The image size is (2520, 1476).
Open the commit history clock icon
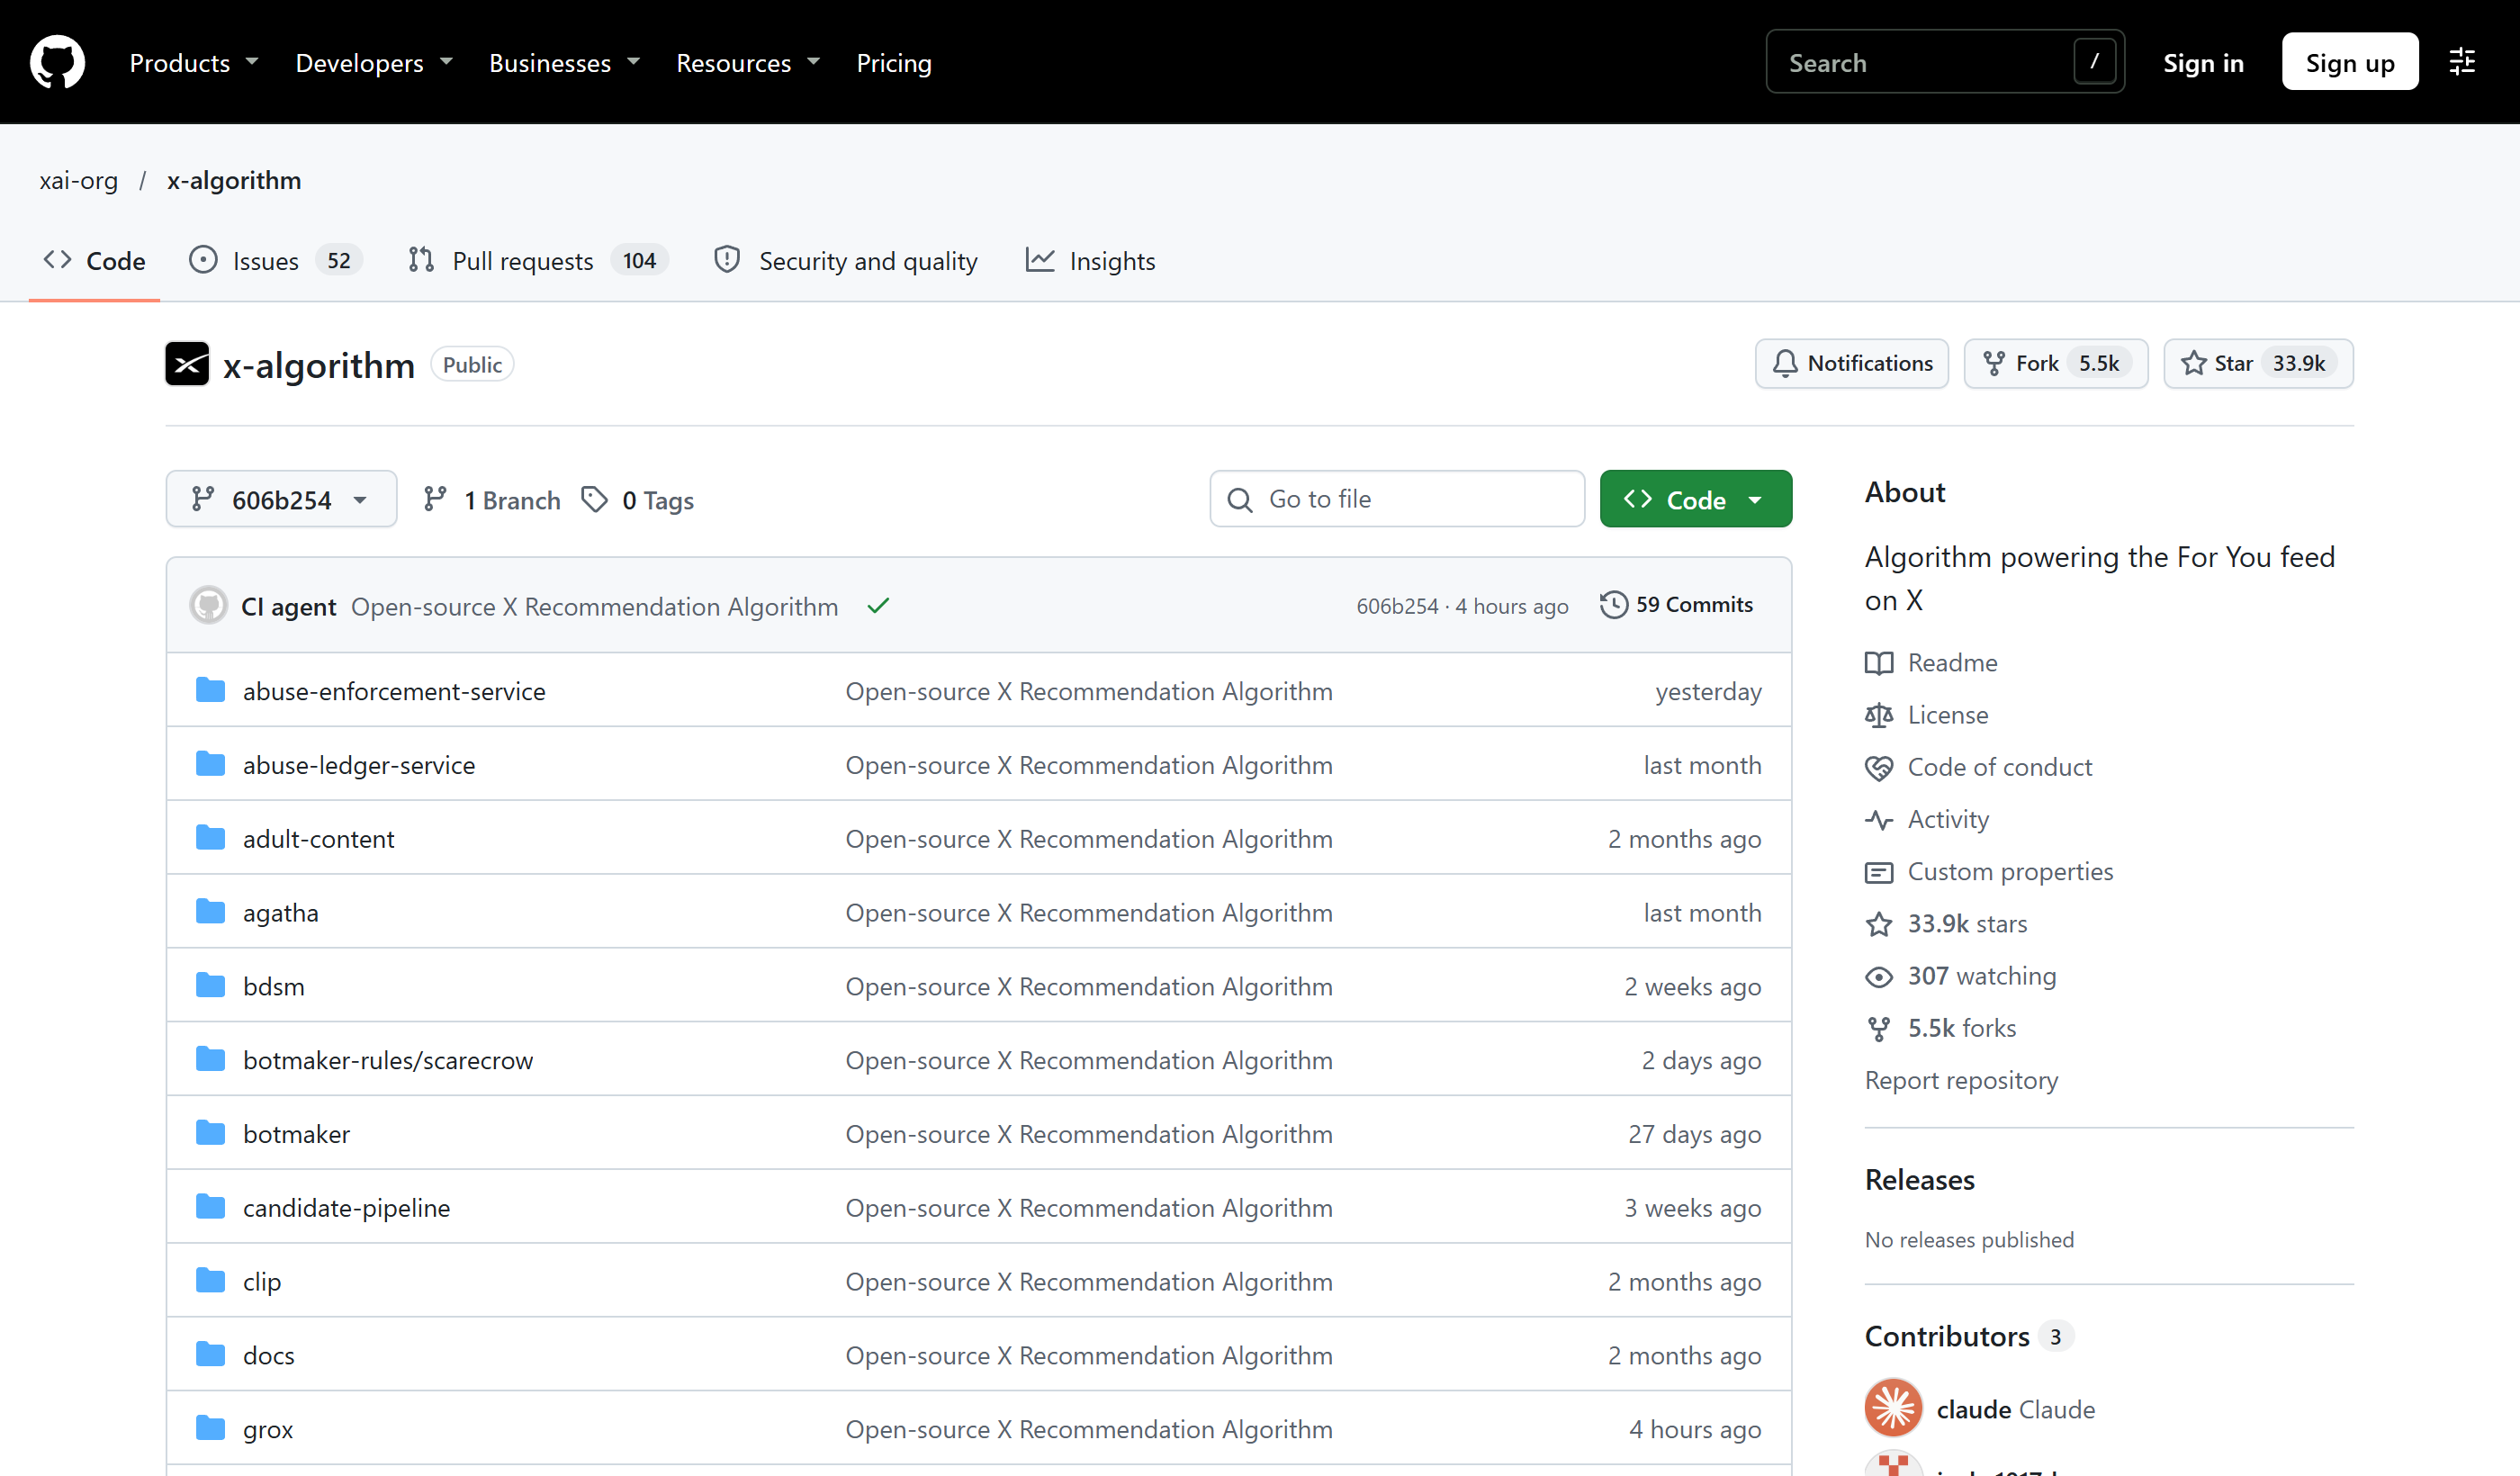pyautogui.click(x=1613, y=605)
